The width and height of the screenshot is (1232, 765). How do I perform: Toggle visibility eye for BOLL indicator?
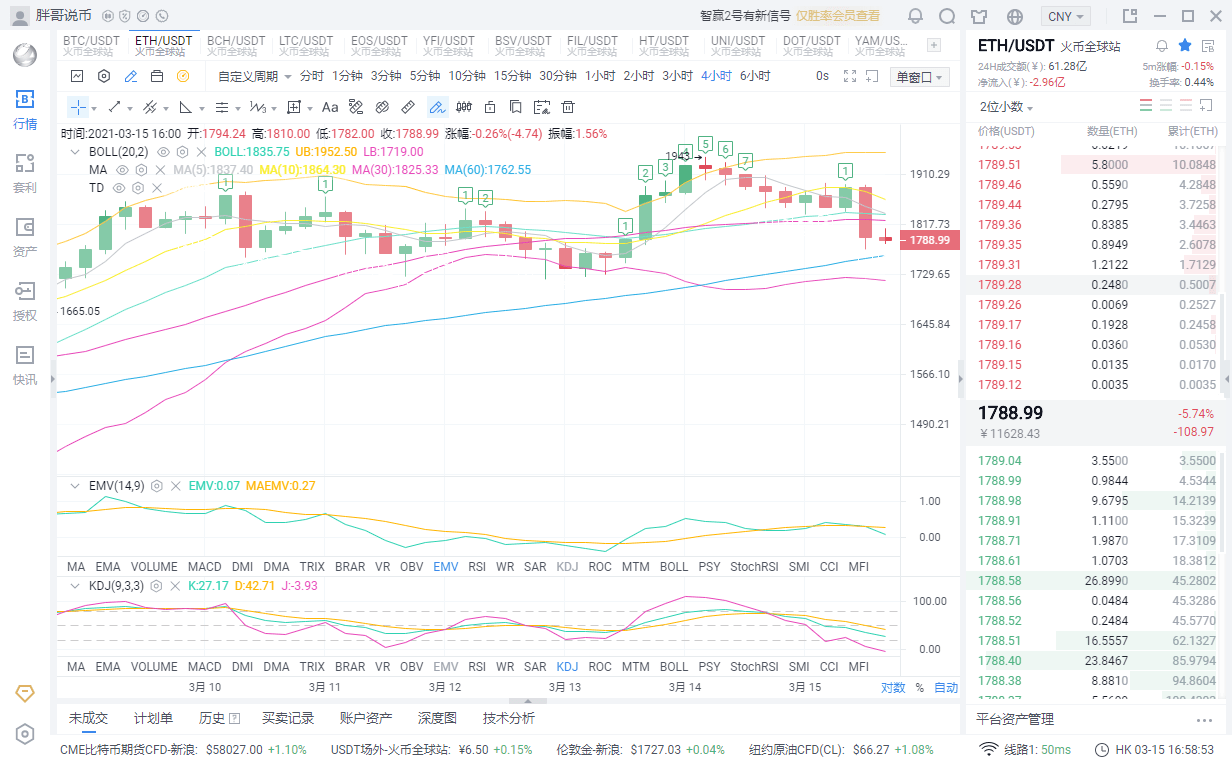tap(163, 152)
